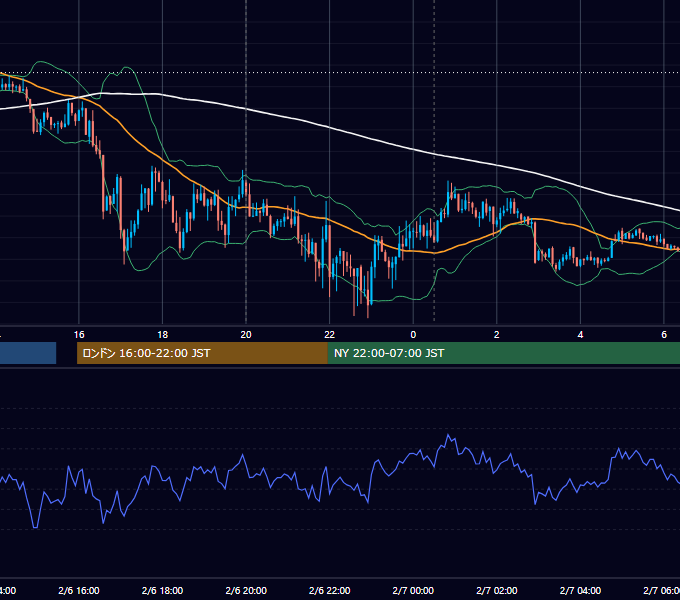
Task: Click the blue session bar before ロンドン
Action: point(28,353)
